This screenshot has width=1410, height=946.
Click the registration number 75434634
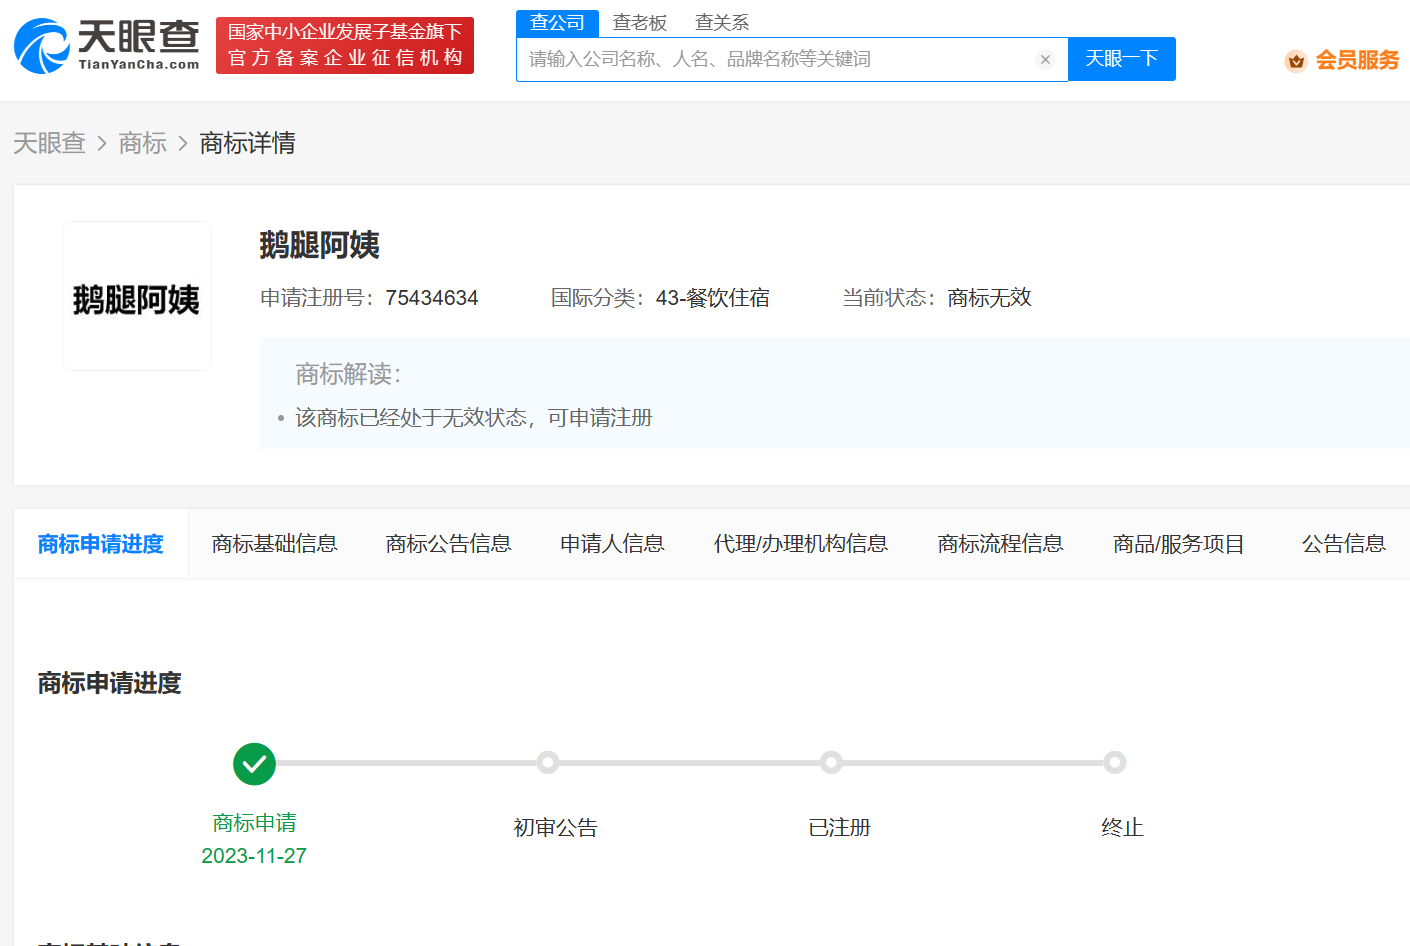[x=431, y=298]
